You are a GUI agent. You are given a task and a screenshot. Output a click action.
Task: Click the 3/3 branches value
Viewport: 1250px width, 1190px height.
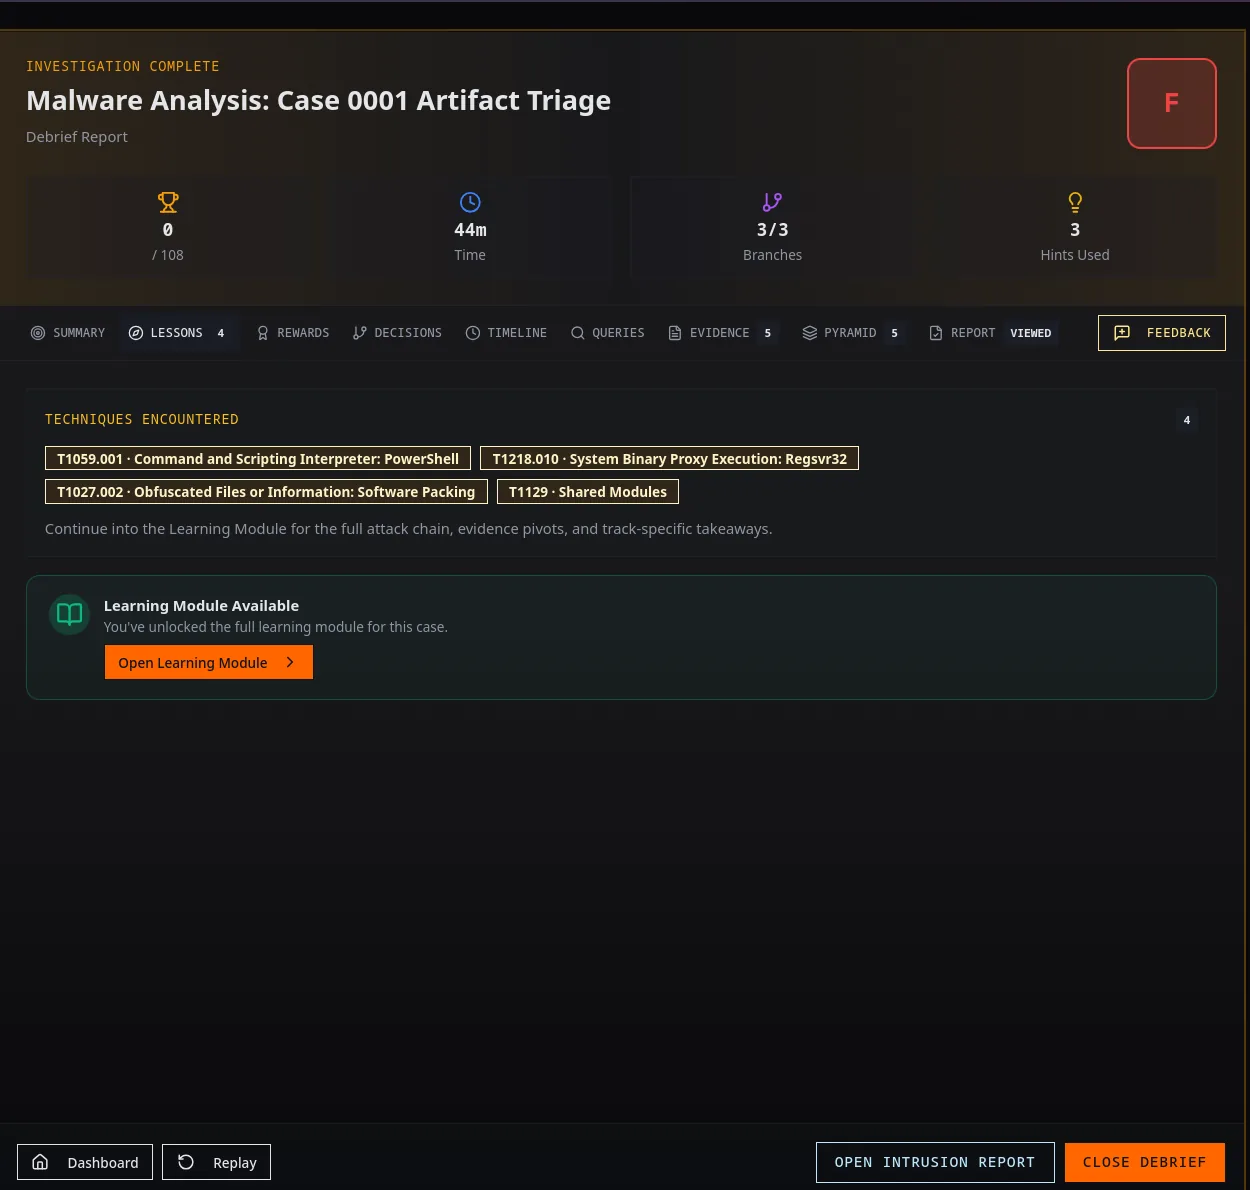tap(772, 230)
